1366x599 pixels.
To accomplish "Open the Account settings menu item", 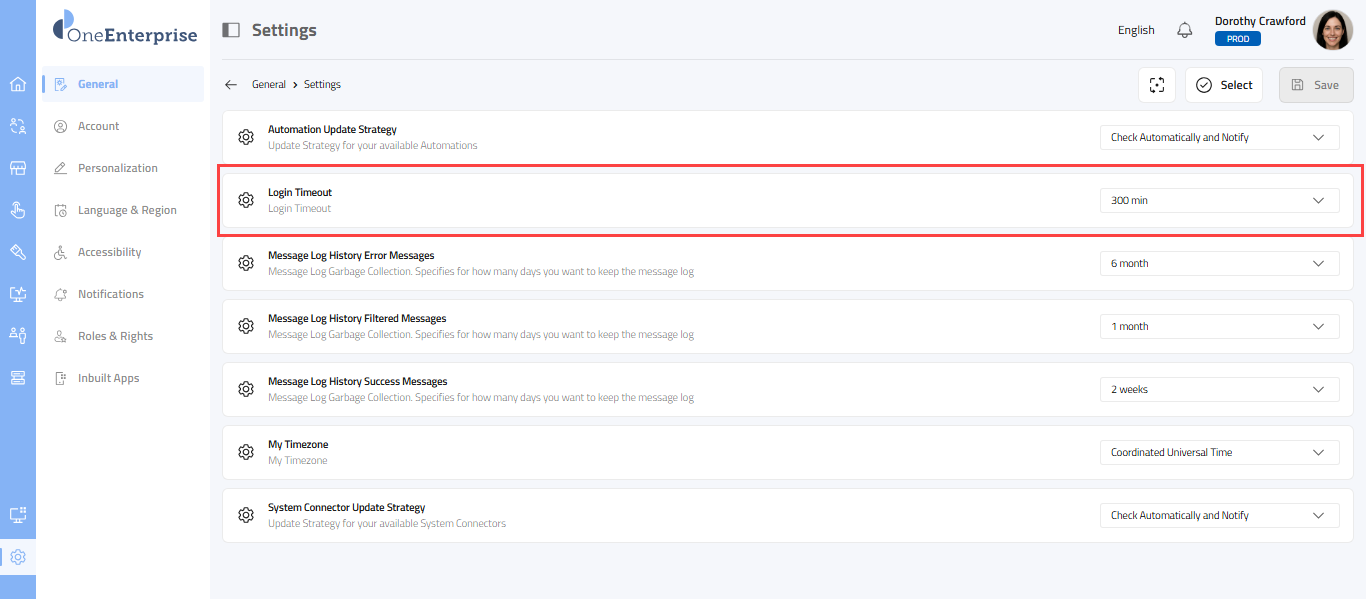I will 98,126.
